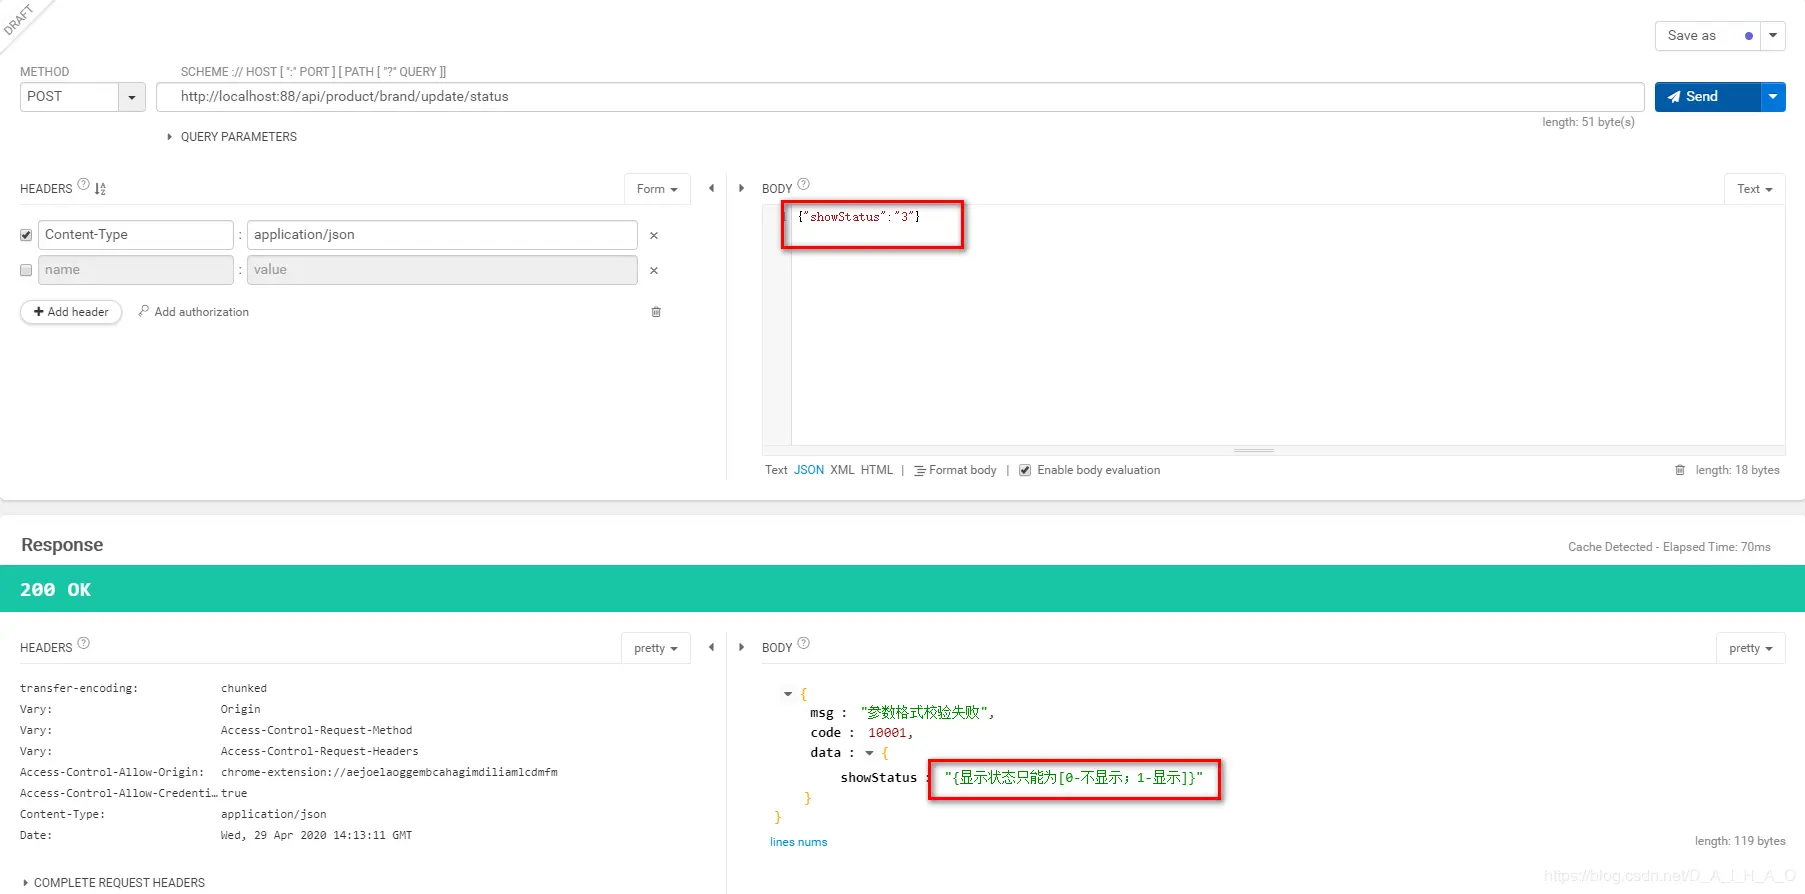Open Send button dropdown arrow
This screenshot has height=894, width=1805.
coord(1773,97)
